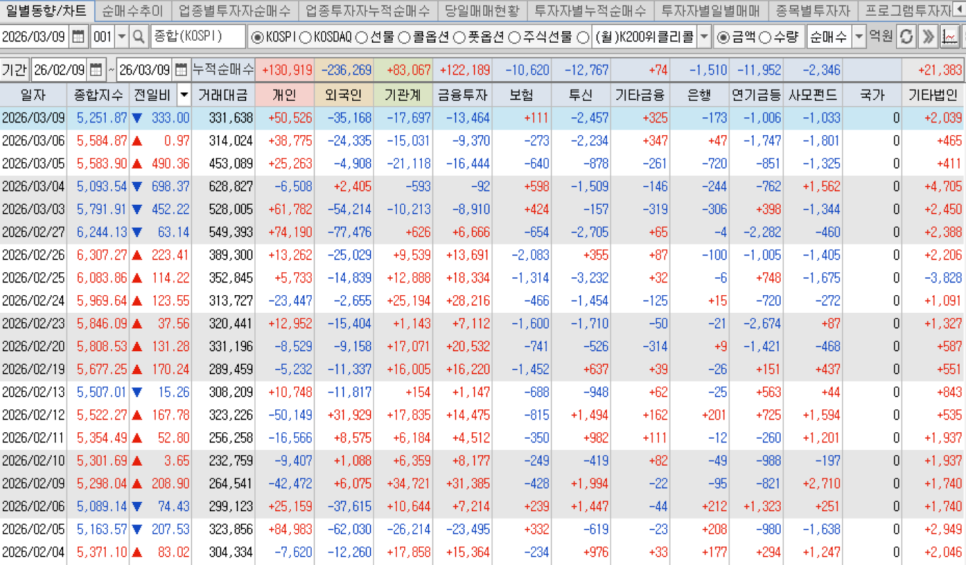Screen dimensions: 966x565
Task: Open the chart view icon
Action: pos(949,37)
